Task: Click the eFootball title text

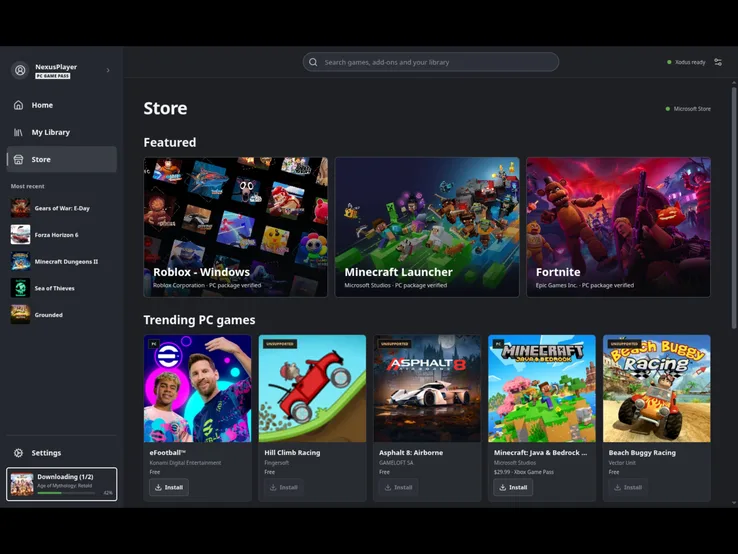Action: pyautogui.click(x=168, y=452)
